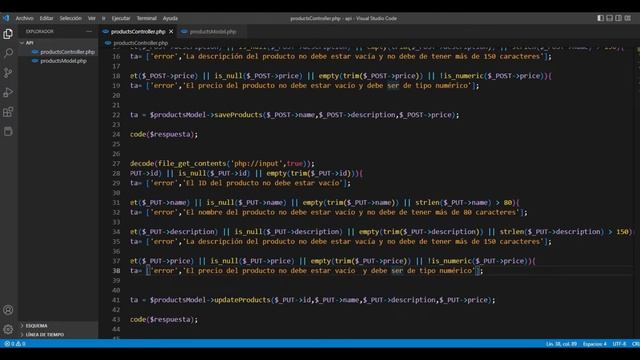Toggle the bottom panel layout icon

coord(609,18)
